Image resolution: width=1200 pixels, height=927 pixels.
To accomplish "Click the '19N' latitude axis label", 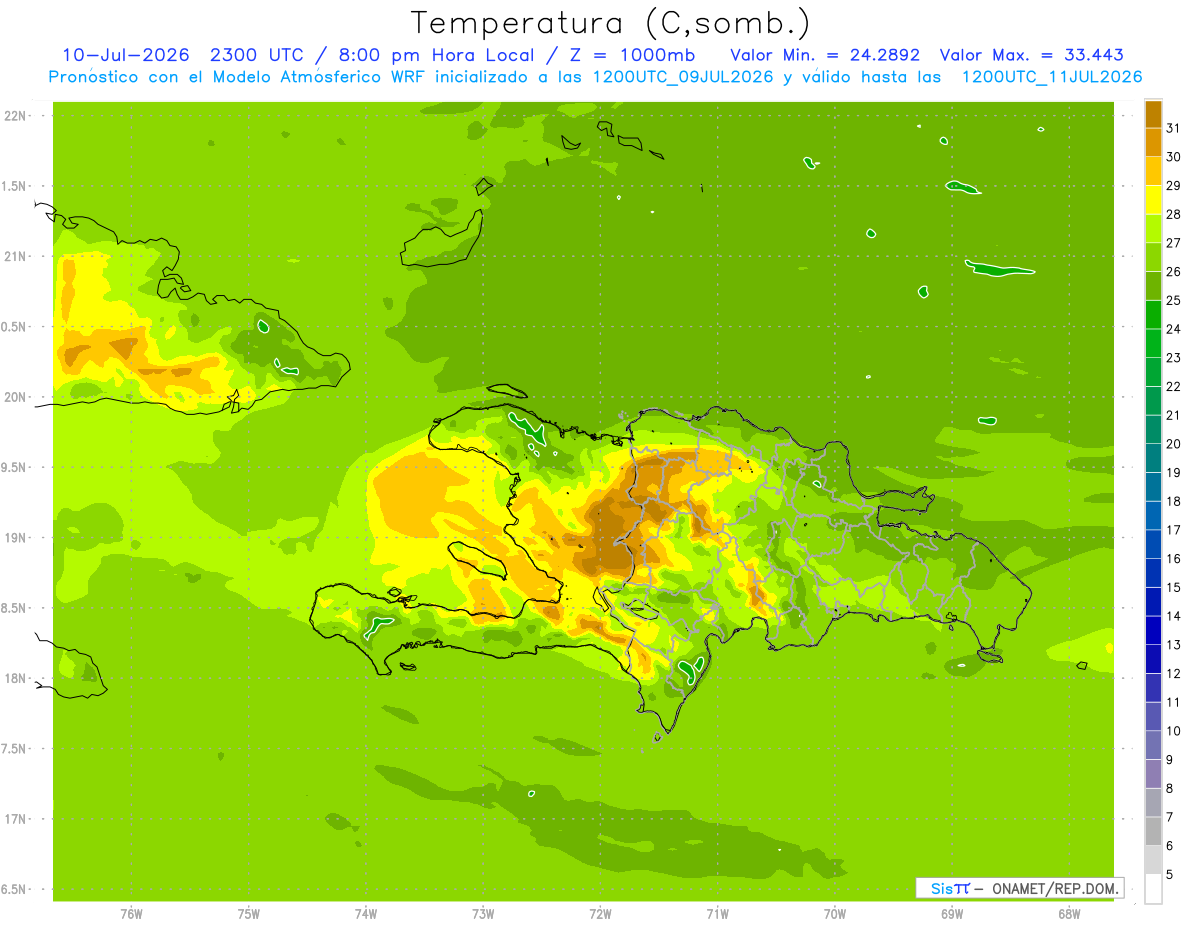I will click(x=15, y=538).
